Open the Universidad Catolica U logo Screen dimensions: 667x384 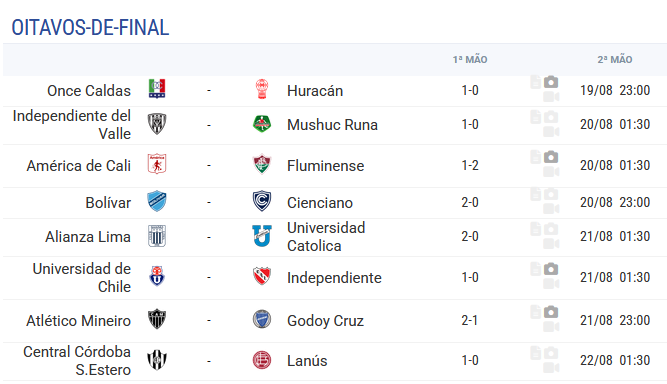[x=262, y=236]
